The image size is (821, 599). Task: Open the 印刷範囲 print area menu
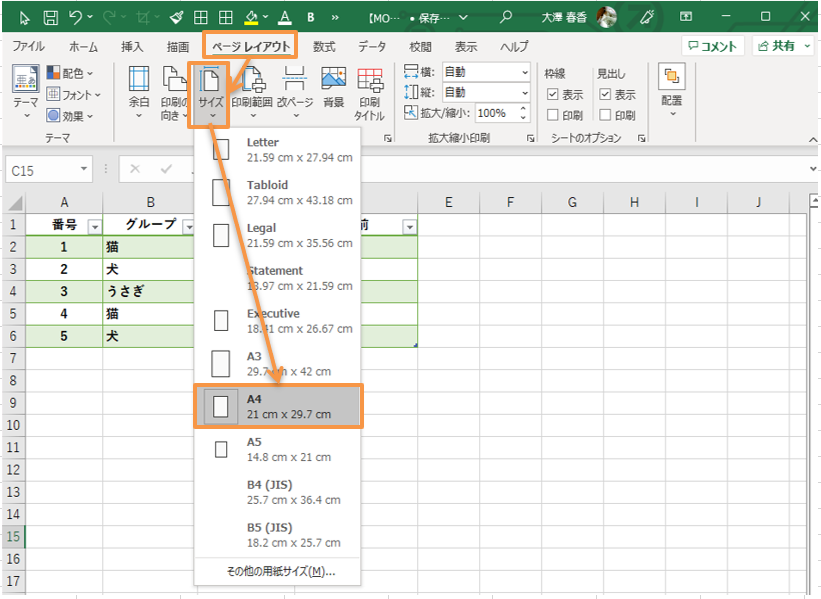252,92
